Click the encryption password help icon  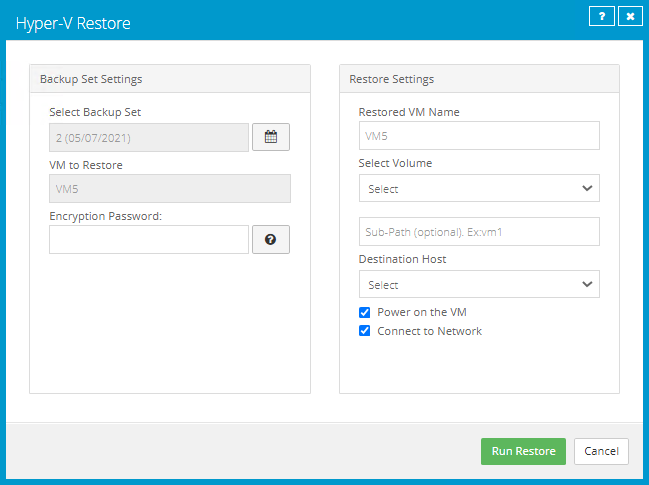tap(270, 240)
